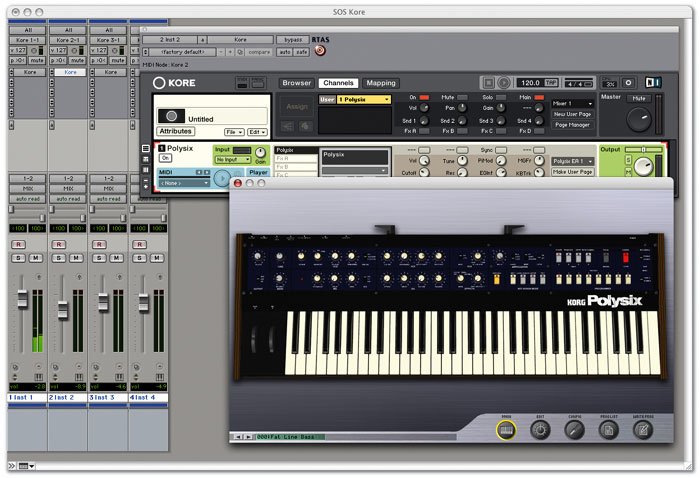Toggle the Kore channel Solo indicator
Image resolution: width=700 pixels, height=478 pixels.
click(x=501, y=97)
